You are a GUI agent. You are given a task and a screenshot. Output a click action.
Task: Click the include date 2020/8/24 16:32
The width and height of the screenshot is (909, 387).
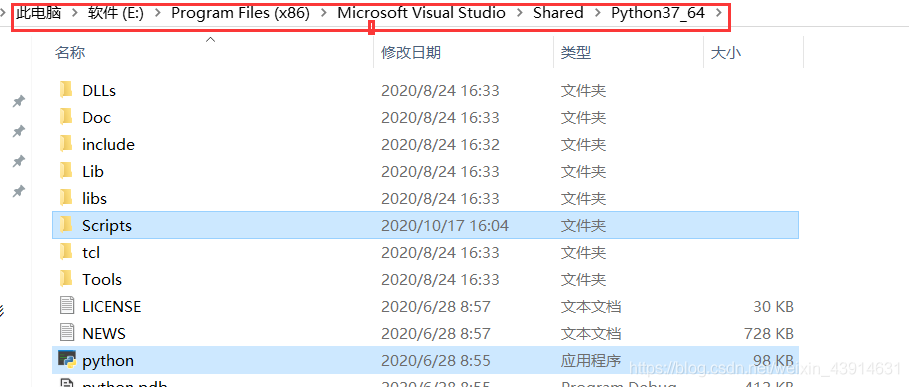click(440, 144)
